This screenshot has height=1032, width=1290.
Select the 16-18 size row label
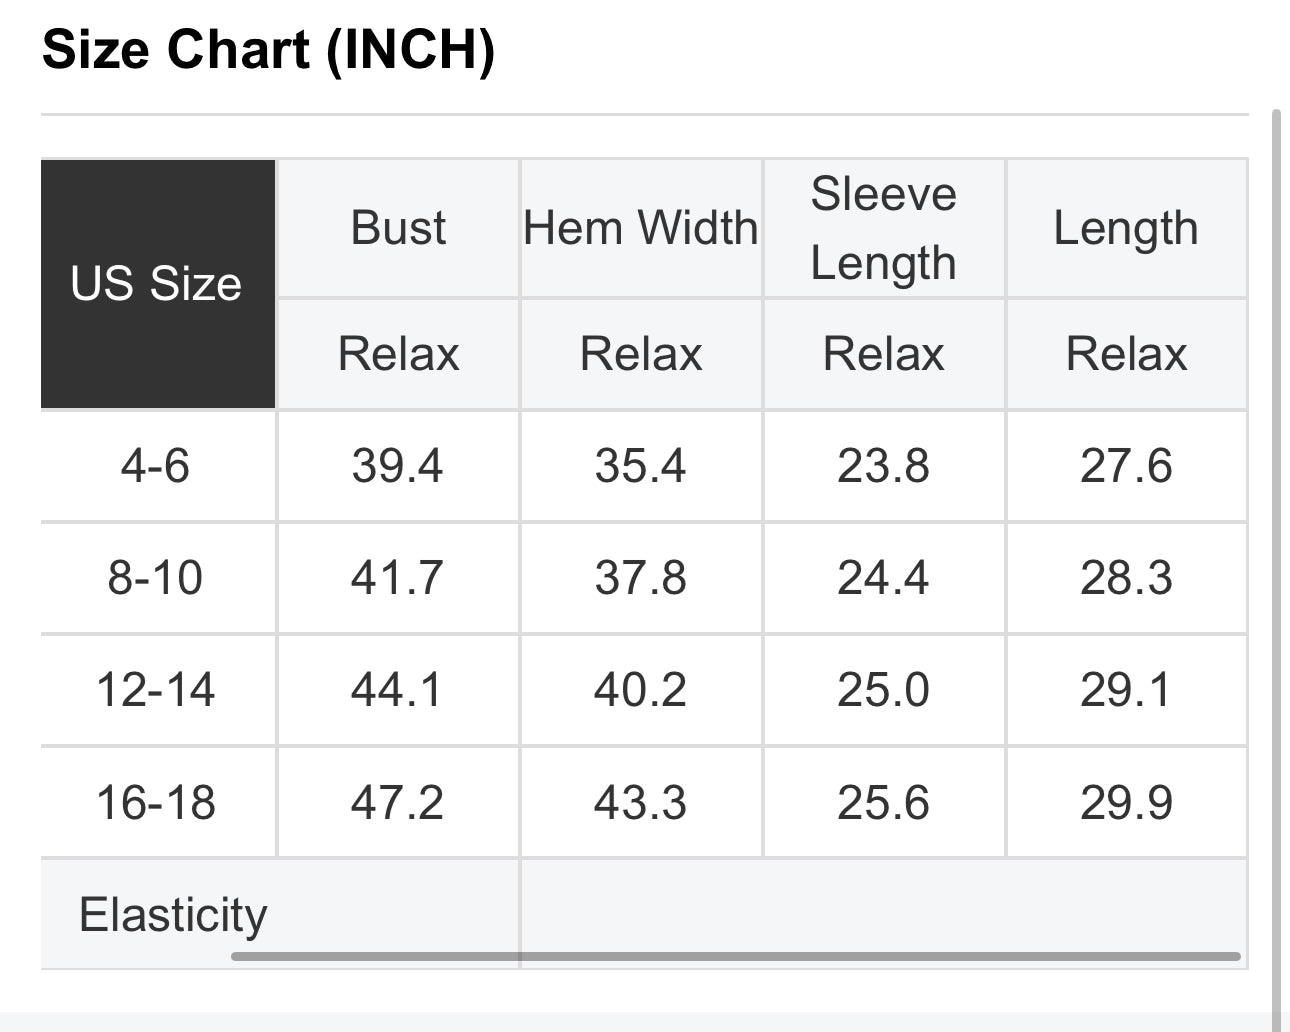[x=156, y=802]
